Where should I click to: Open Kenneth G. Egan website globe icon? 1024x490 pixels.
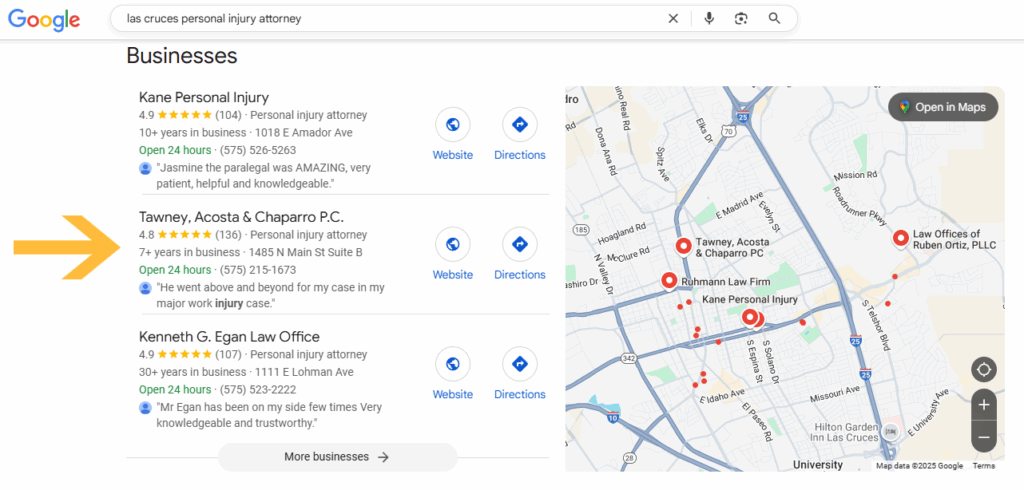point(453,364)
